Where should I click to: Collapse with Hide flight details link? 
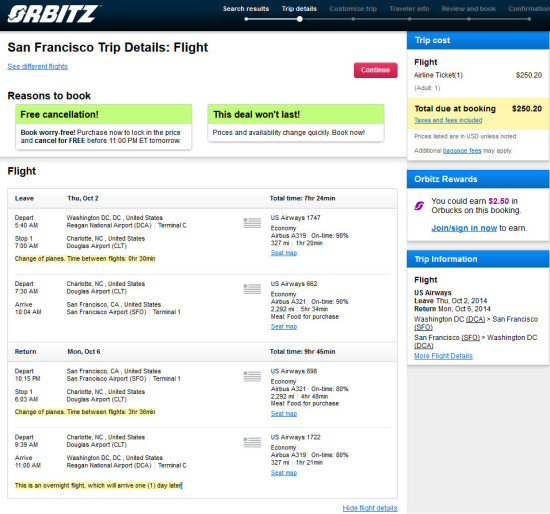coord(370,508)
